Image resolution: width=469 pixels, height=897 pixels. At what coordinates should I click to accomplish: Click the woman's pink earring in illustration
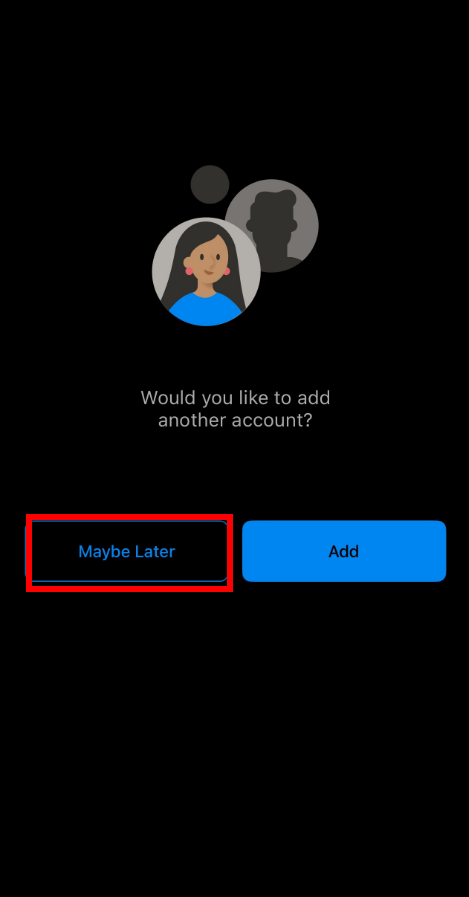pos(189,271)
